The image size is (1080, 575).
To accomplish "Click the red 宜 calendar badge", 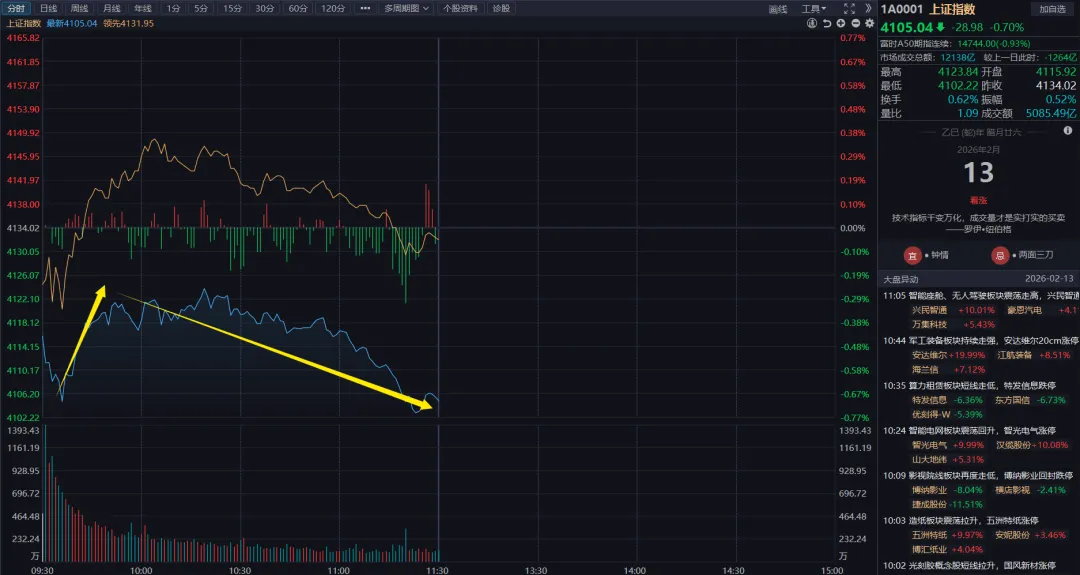I will tap(913, 255).
